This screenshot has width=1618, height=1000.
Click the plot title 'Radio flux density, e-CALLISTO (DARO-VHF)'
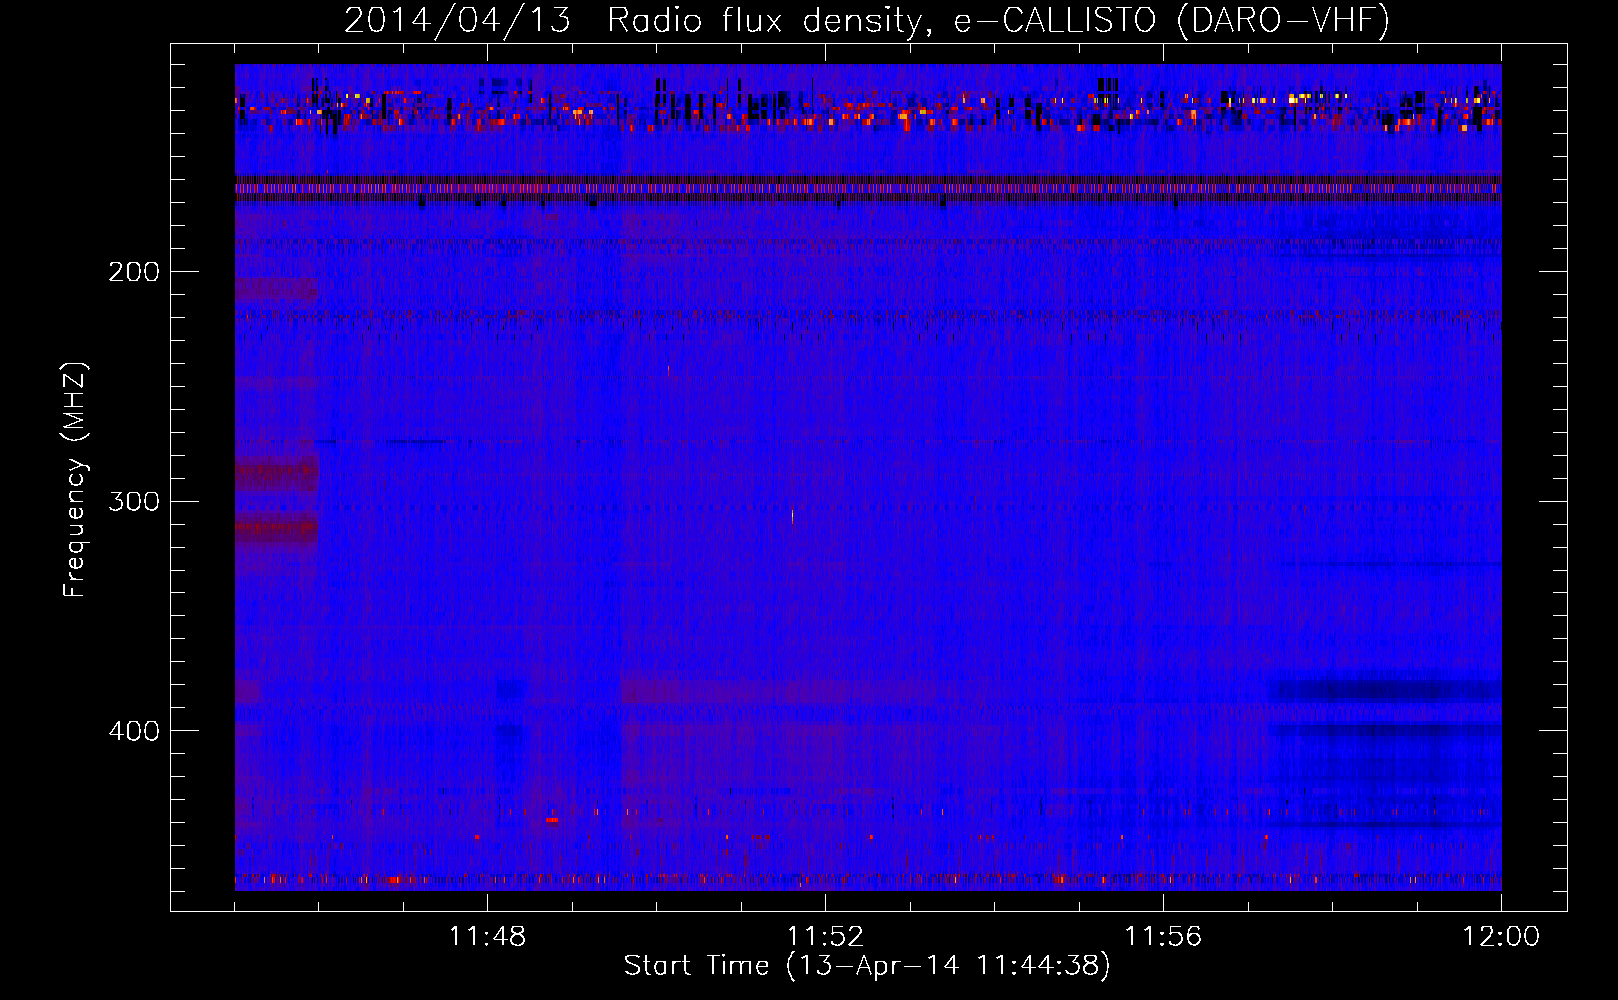pyautogui.click(x=998, y=20)
